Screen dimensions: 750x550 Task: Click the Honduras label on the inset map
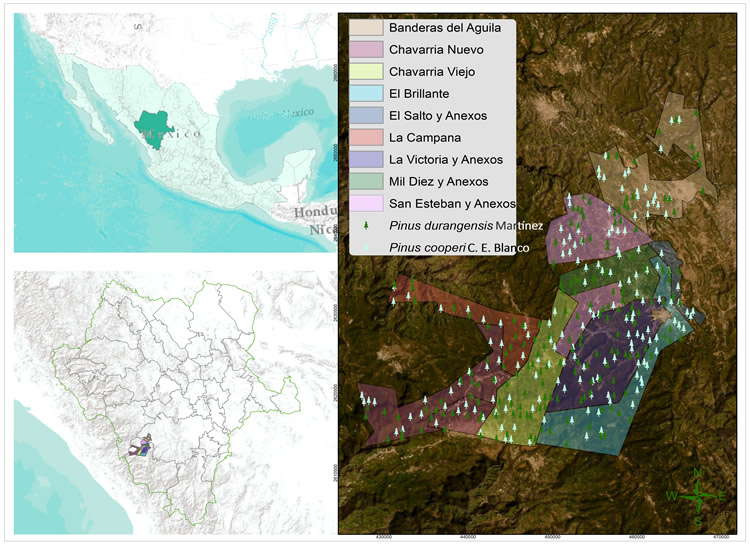311,213
